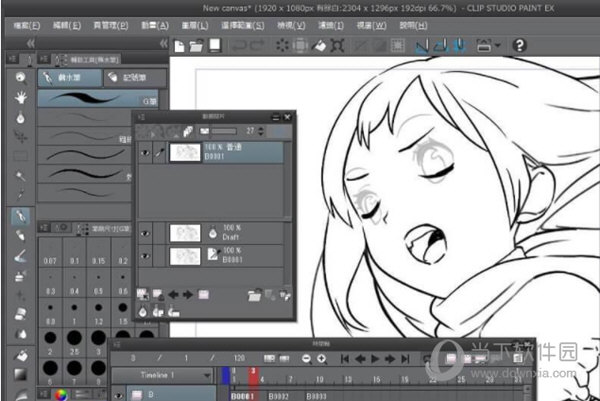Open the Edit (E) menu

(x=67, y=26)
